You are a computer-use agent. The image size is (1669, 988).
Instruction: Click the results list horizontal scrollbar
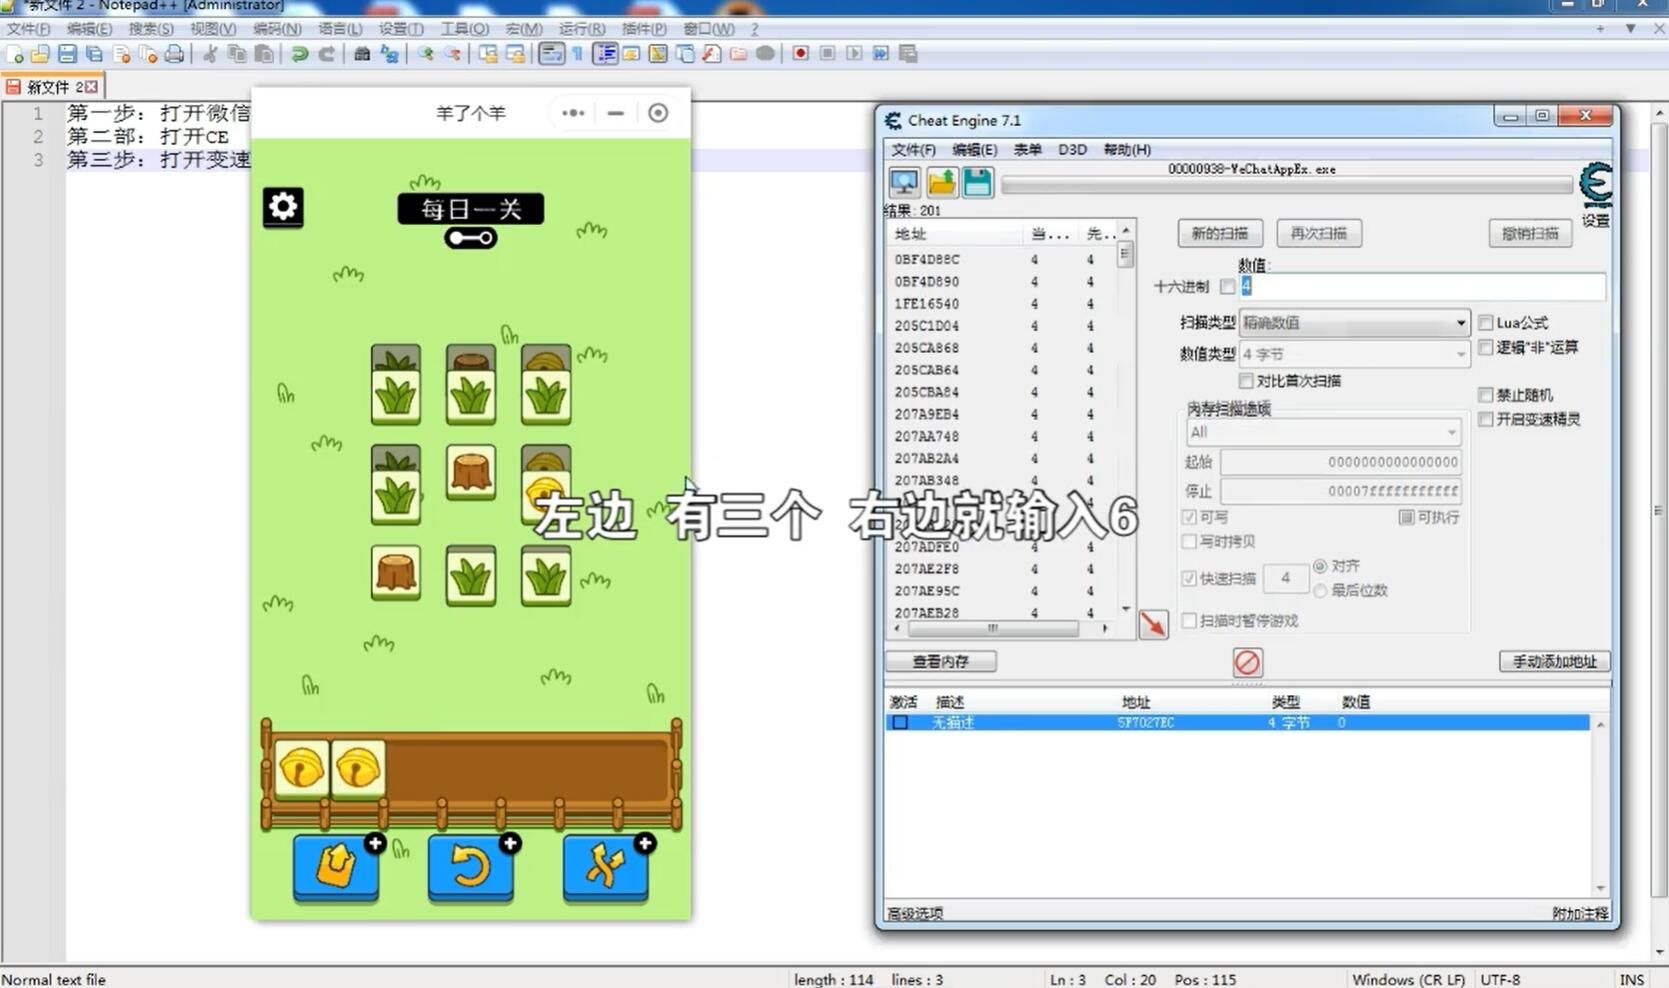point(1001,629)
